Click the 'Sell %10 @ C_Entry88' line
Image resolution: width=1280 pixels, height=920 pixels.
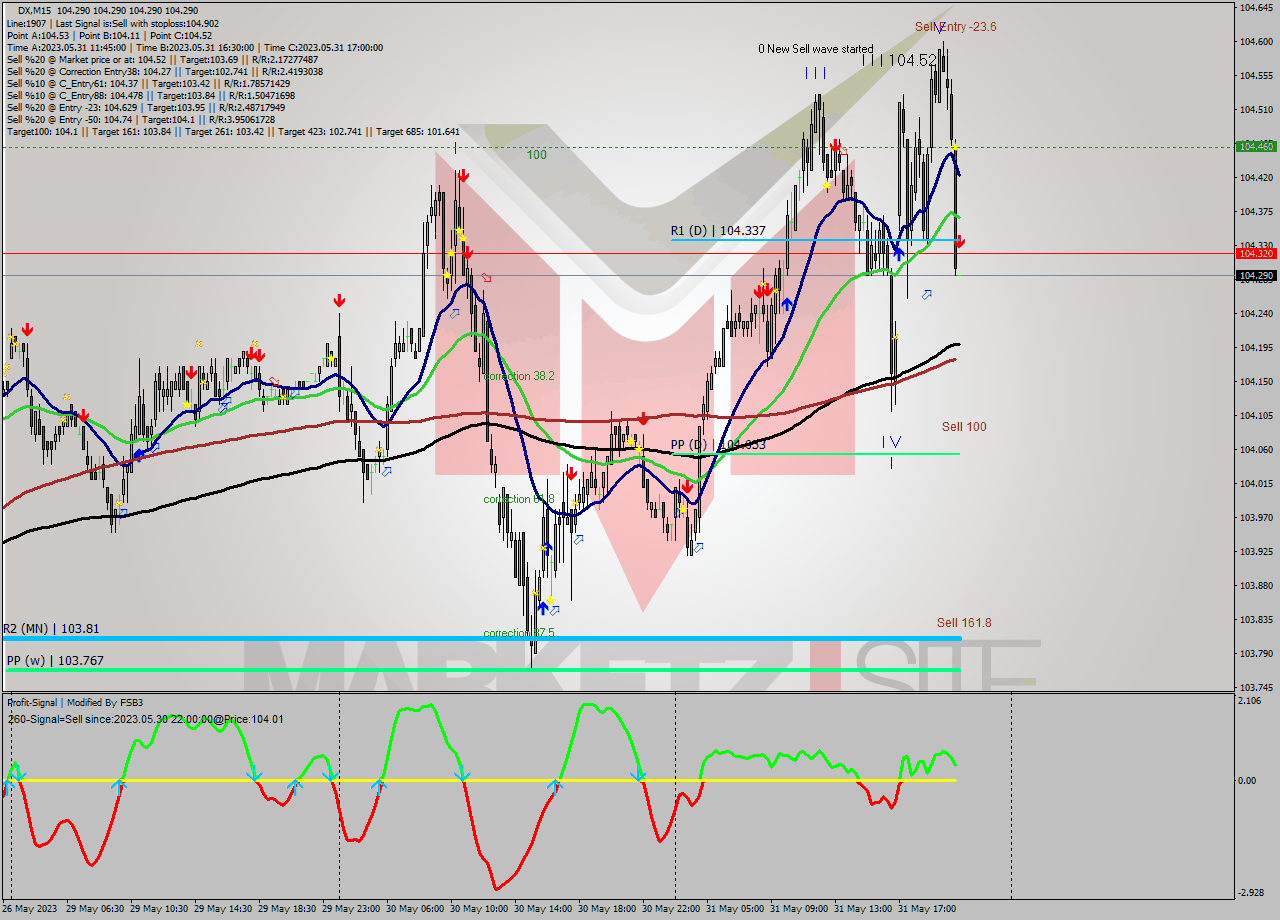[151, 95]
